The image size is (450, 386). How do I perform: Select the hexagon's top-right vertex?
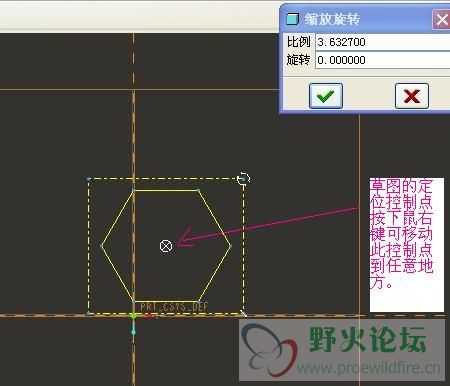[199, 190]
